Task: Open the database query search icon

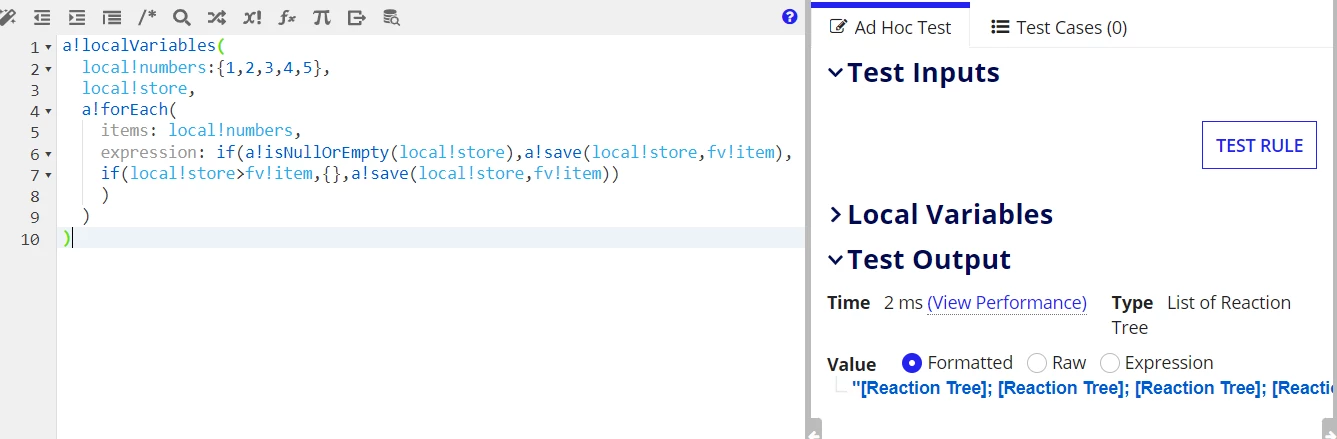Action: point(391,17)
